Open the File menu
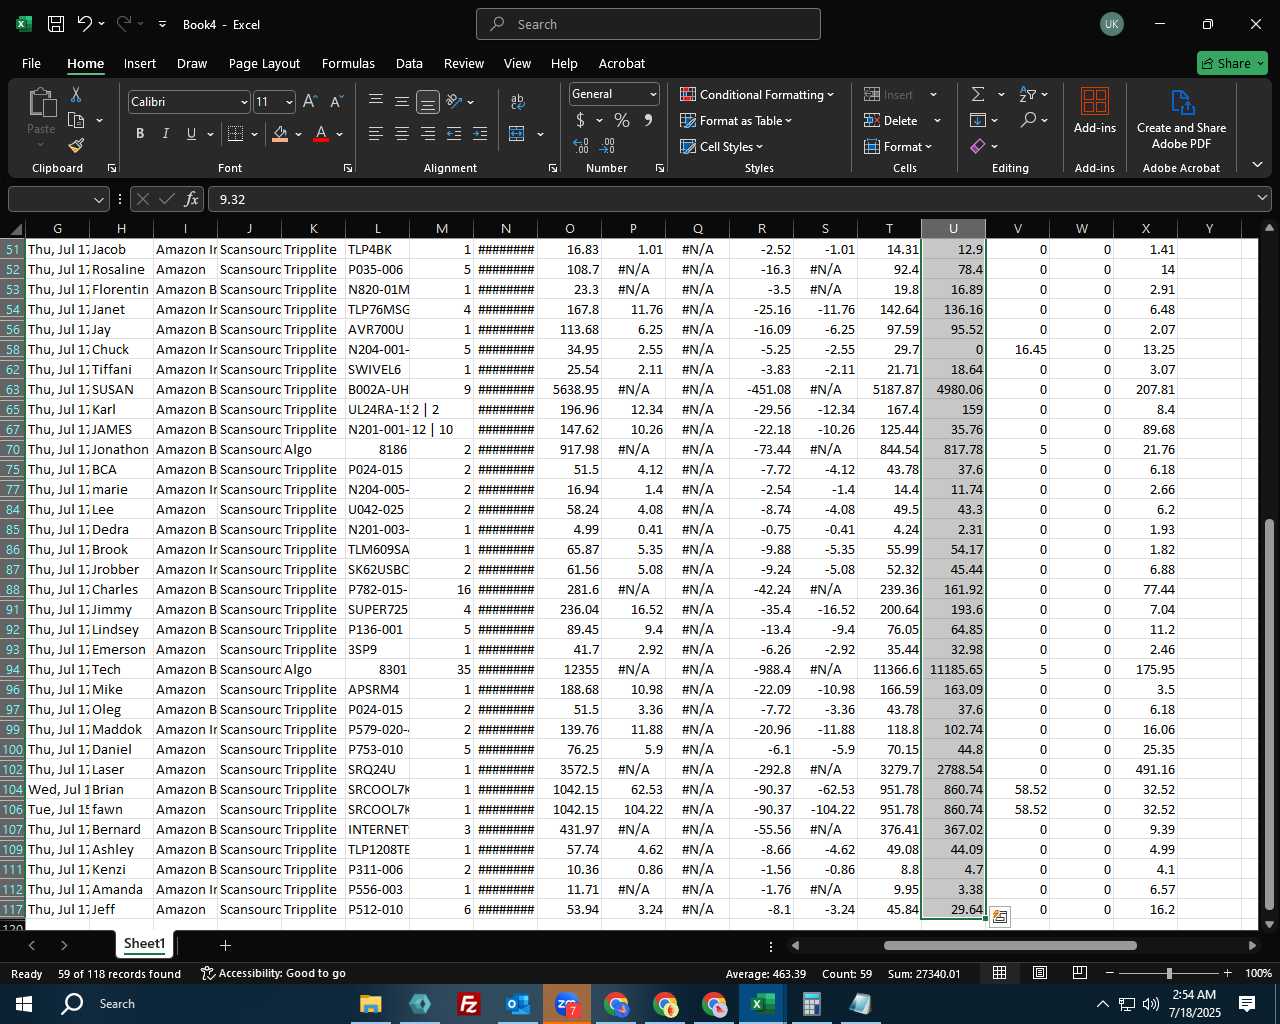Viewport: 1280px width, 1024px height. click(x=31, y=63)
